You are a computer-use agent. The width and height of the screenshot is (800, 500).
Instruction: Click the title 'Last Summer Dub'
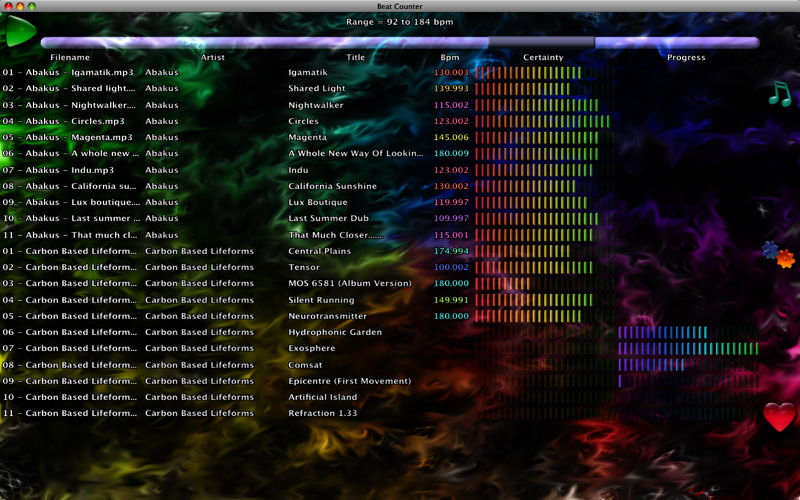[x=329, y=218]
